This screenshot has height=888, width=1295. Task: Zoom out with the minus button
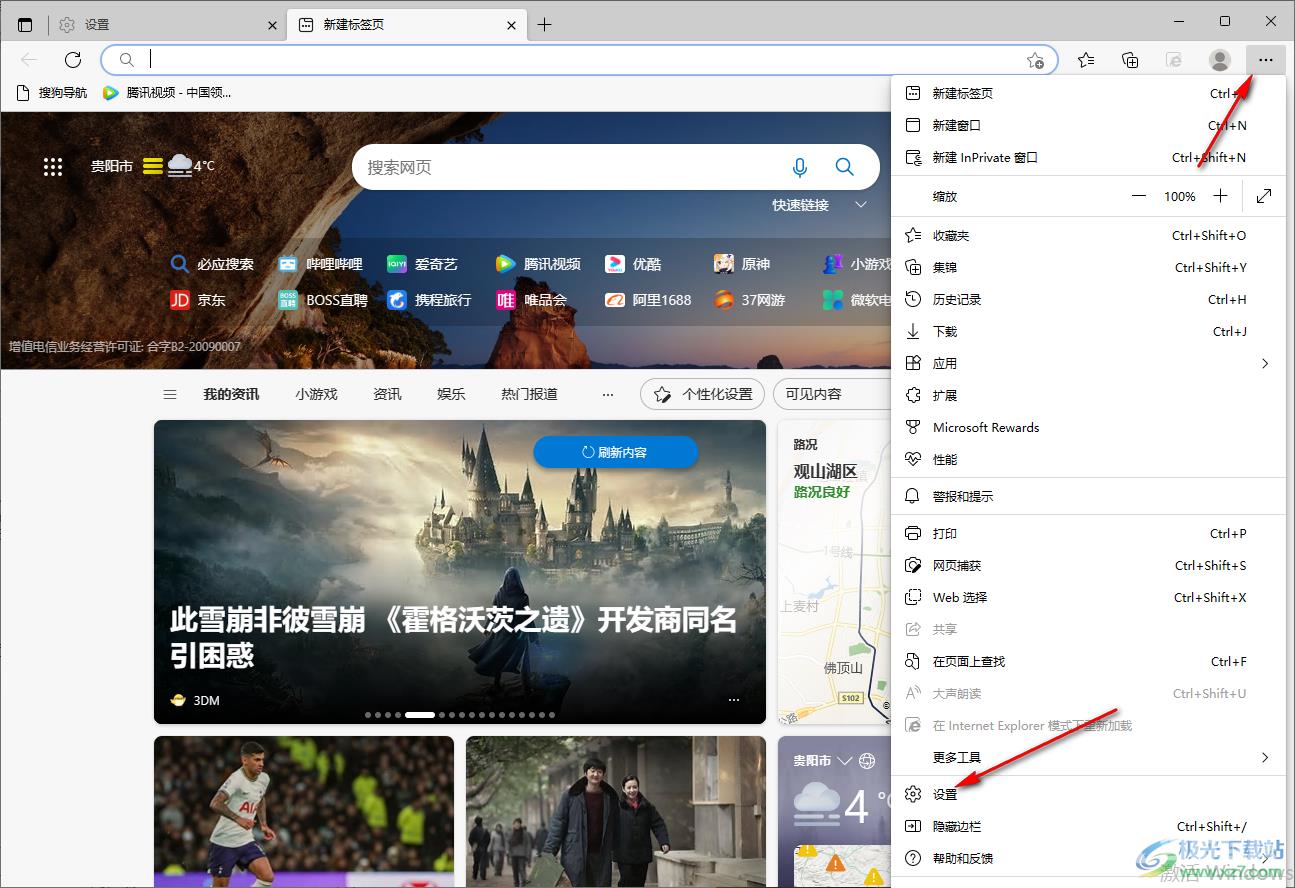tap(1139, 196)
